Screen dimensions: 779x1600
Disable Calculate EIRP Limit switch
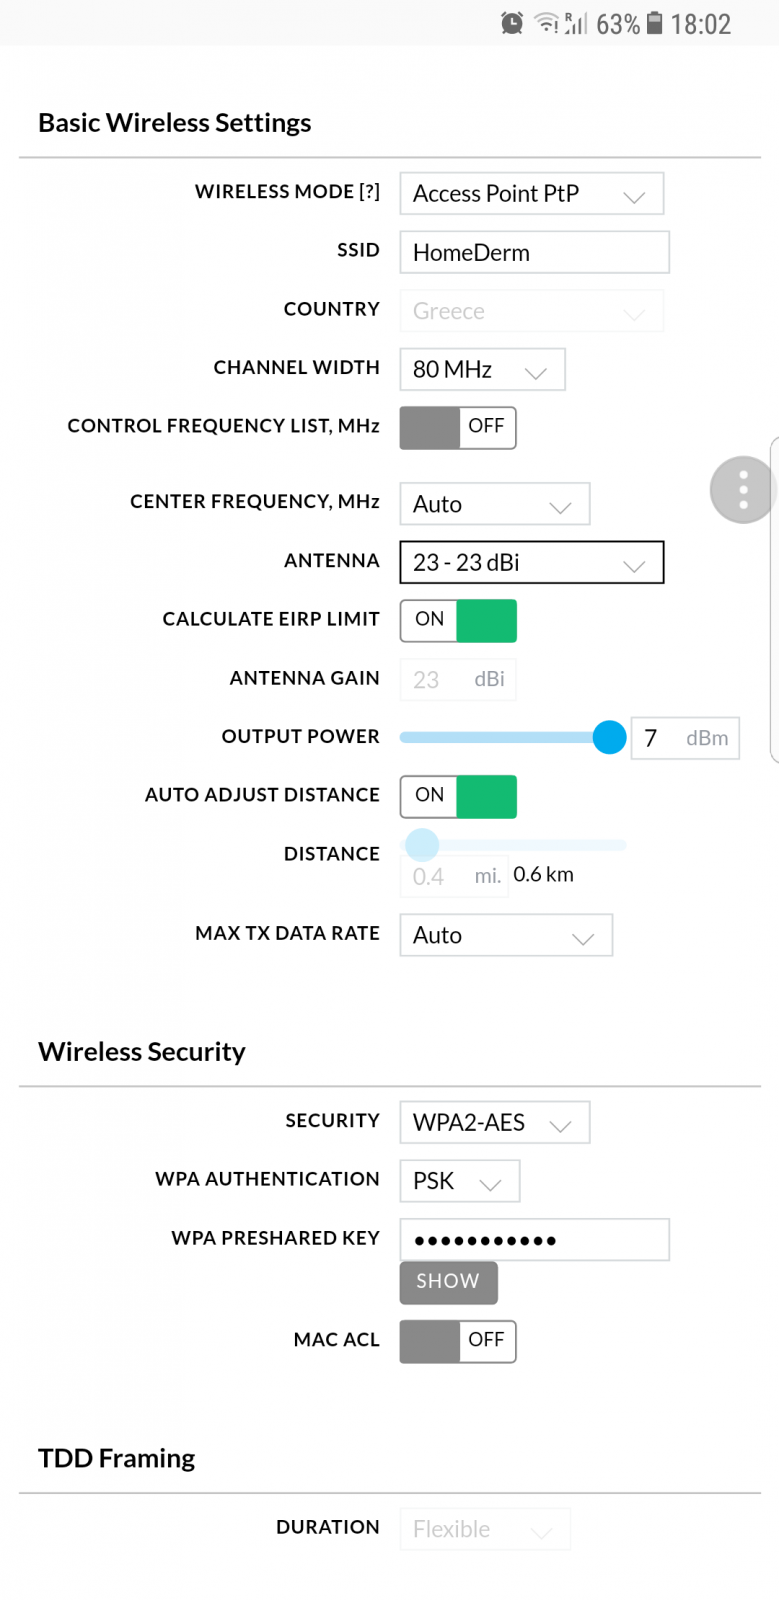[458, 621]
